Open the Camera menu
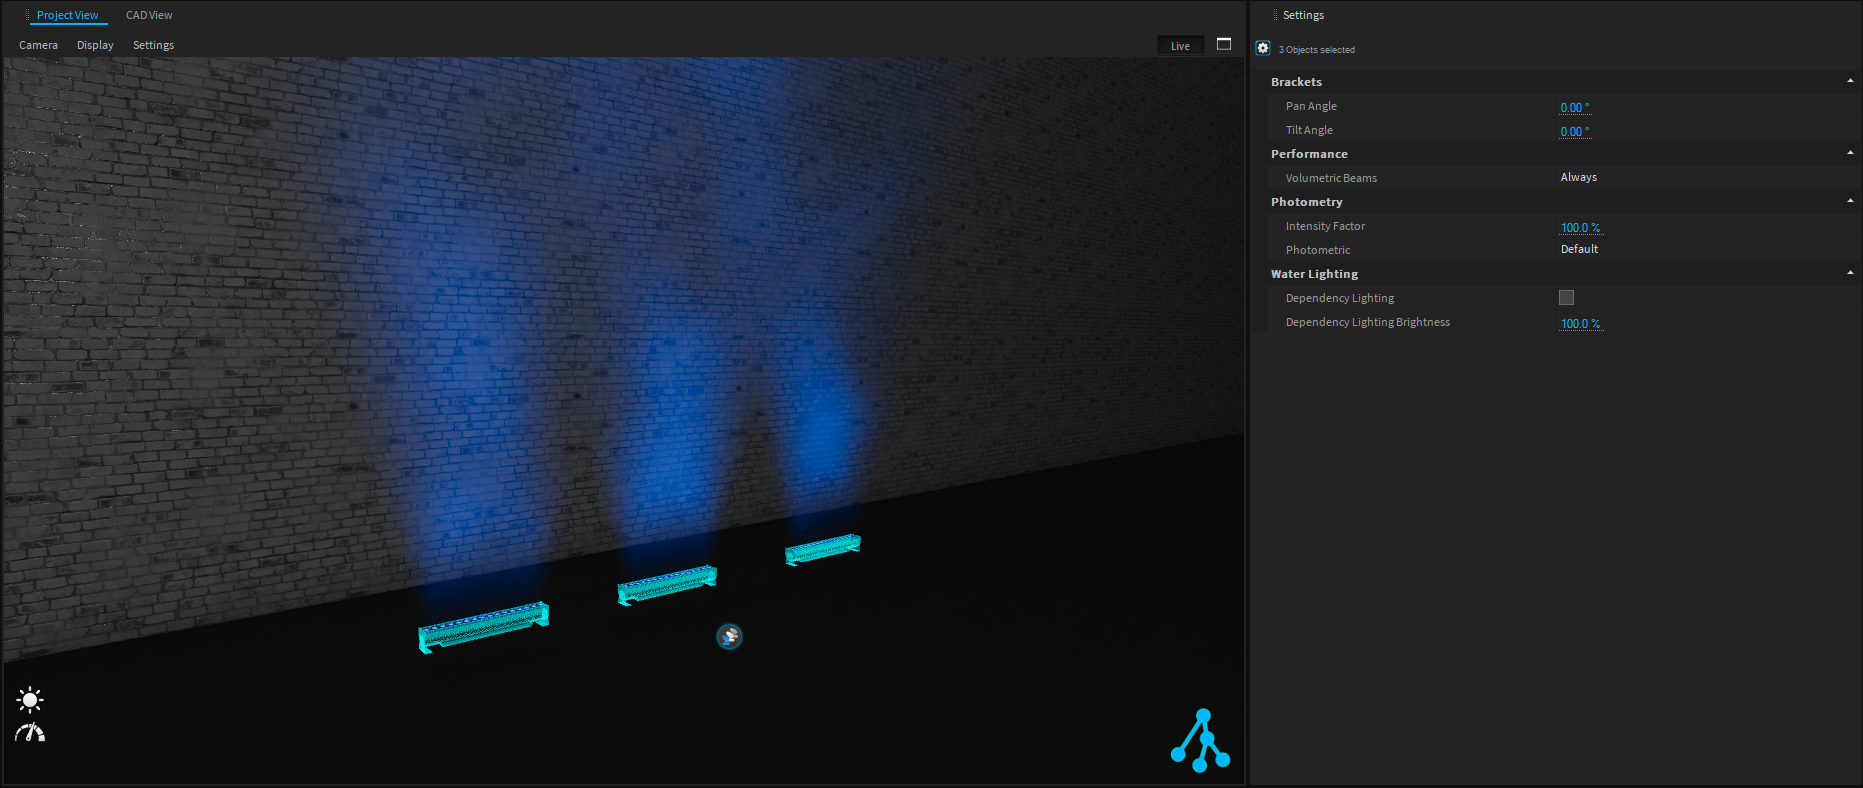 click(38, 45)
